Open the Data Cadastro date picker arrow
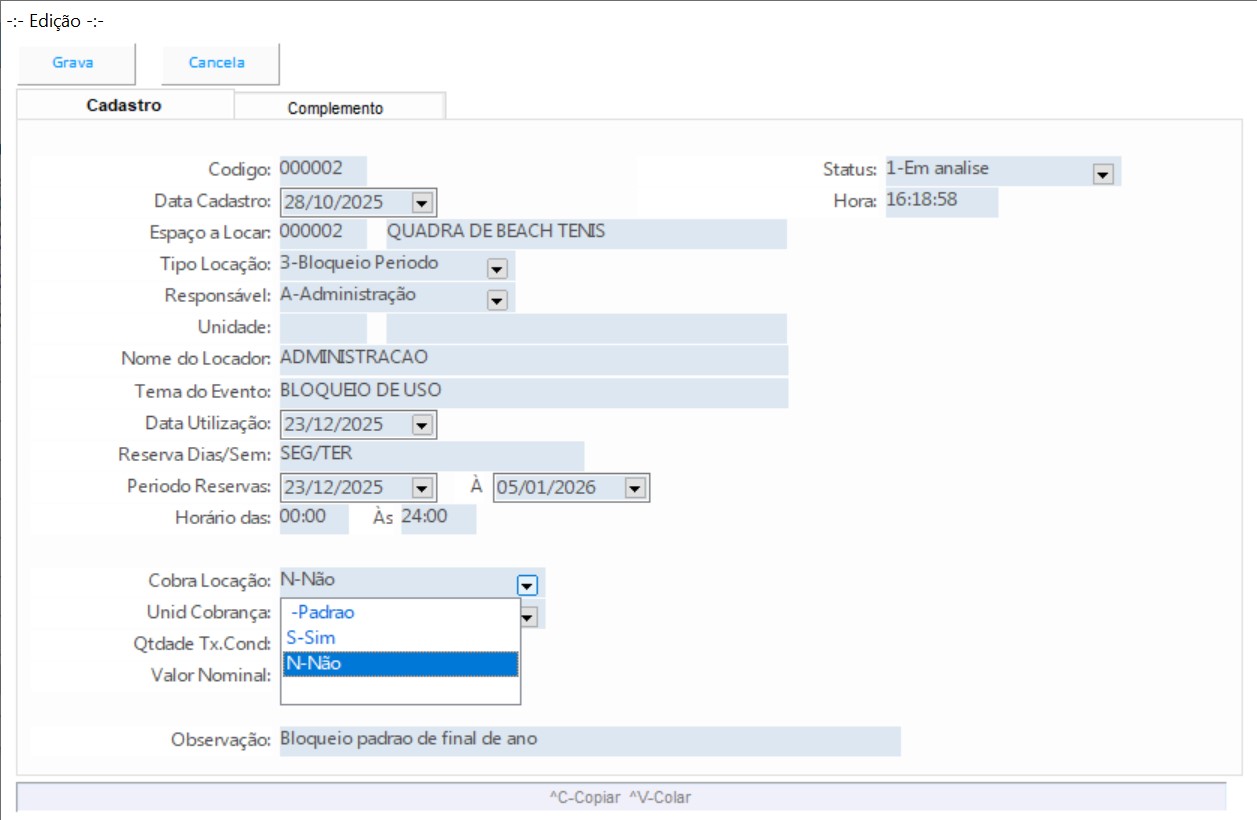Screen dimensions: 1257x820 (422, 203)
